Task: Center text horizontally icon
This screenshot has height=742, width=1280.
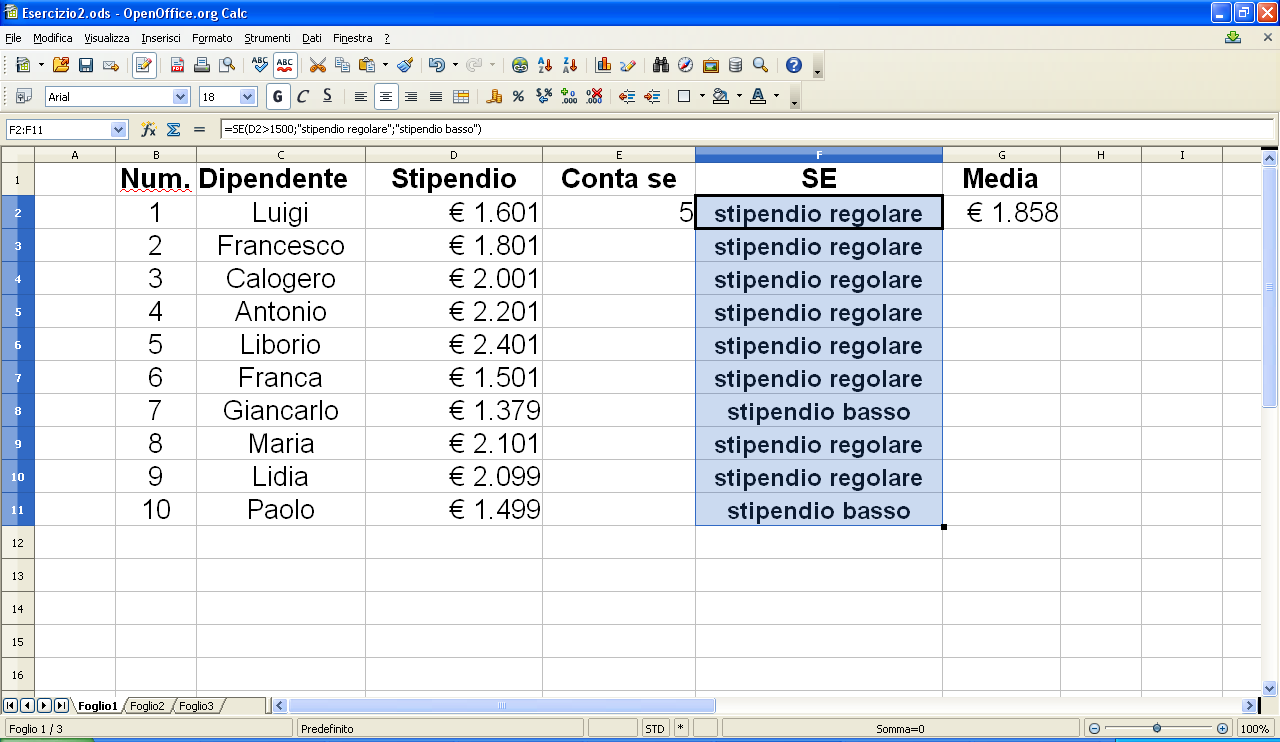Action: [x=386, y=96]
